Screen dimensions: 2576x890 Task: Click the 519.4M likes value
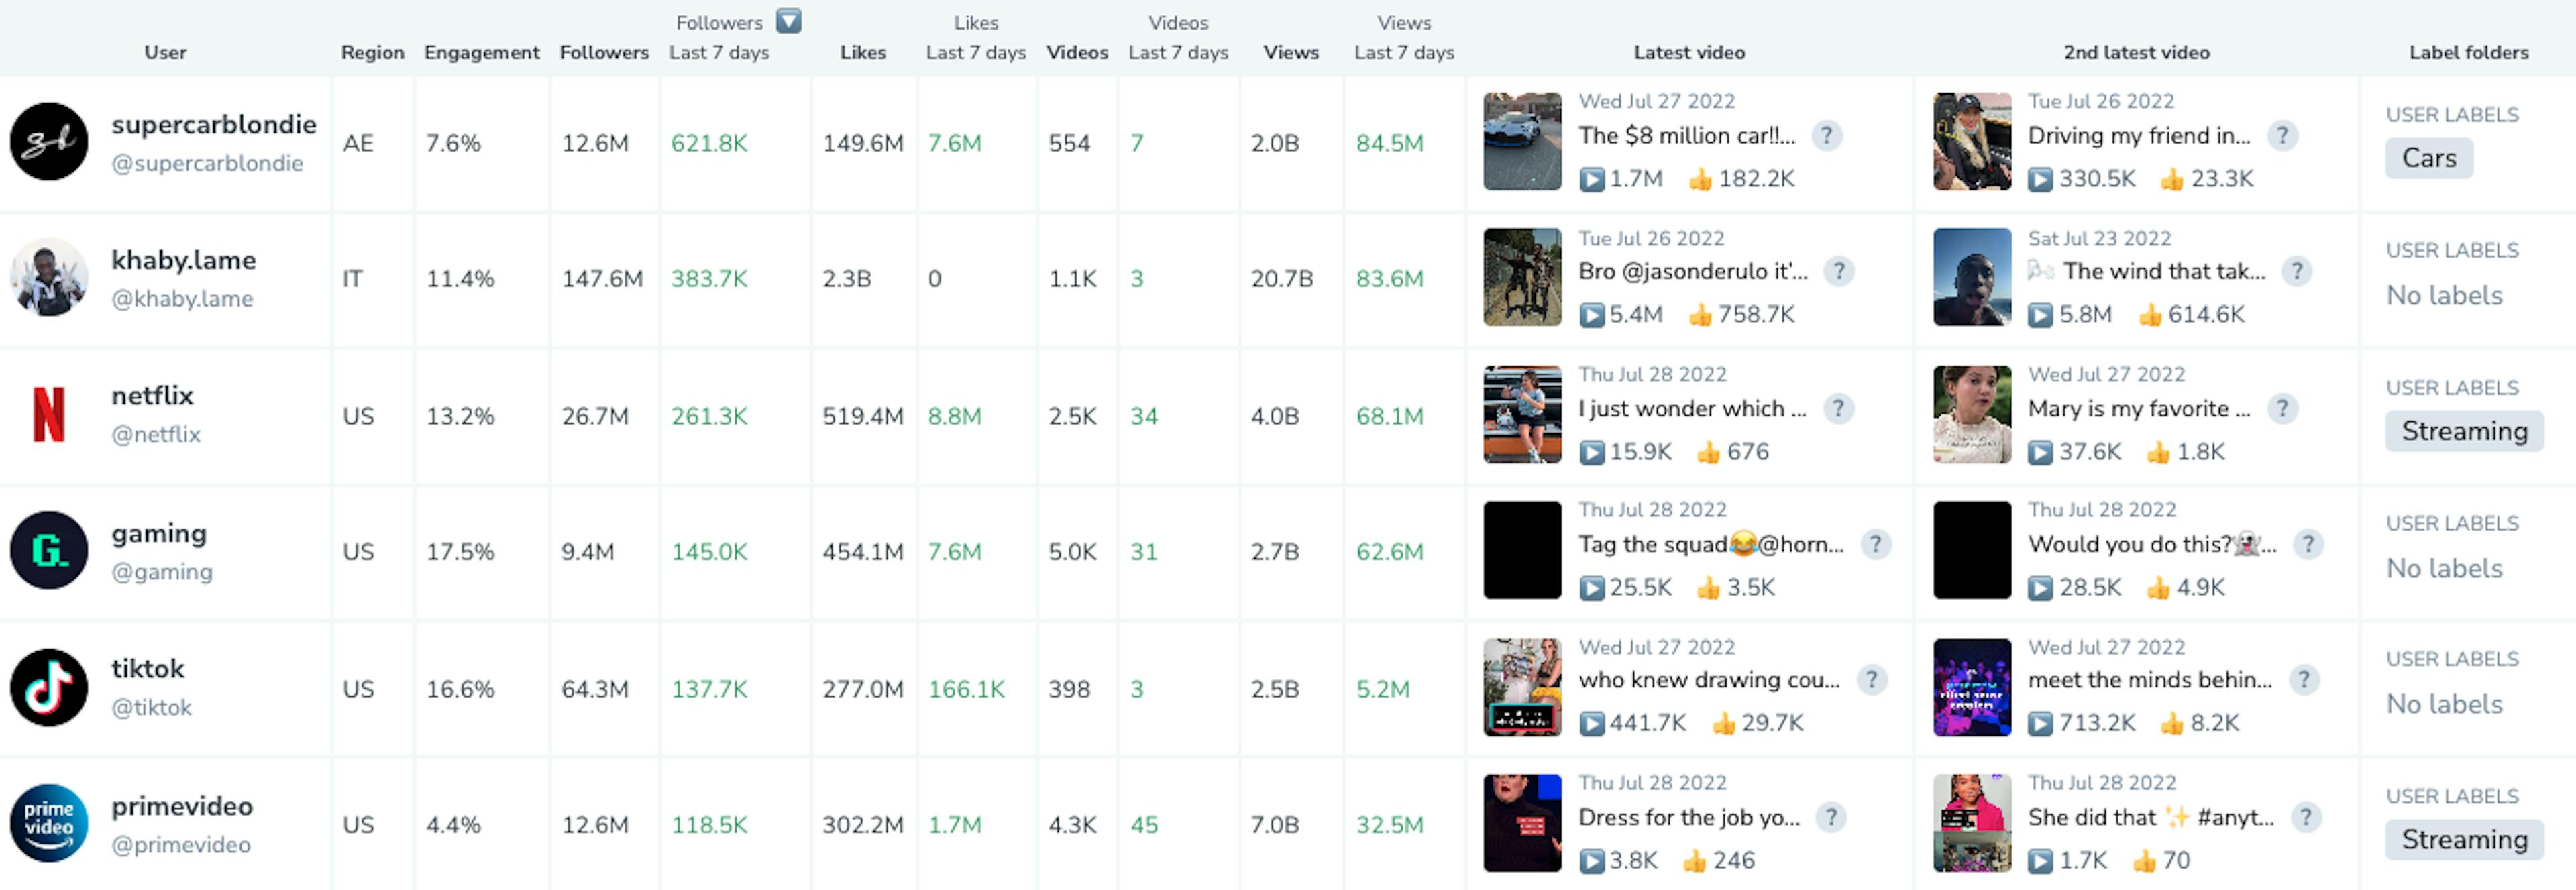pos(863,416)
